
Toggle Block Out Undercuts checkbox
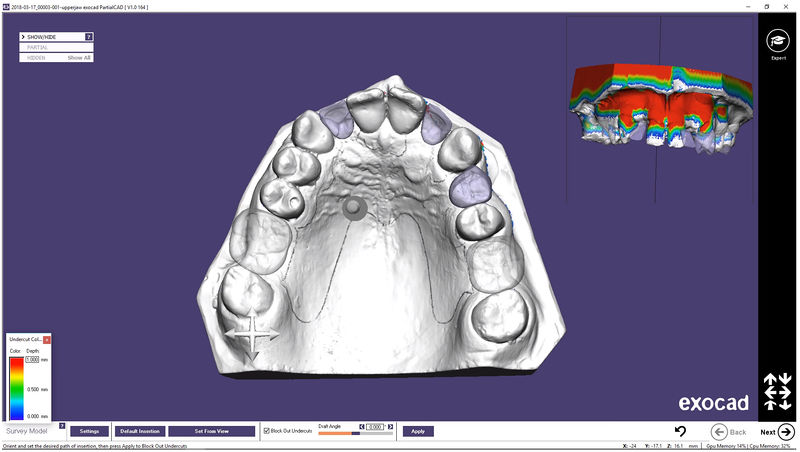pyautogui.click(x=266, y=431)
